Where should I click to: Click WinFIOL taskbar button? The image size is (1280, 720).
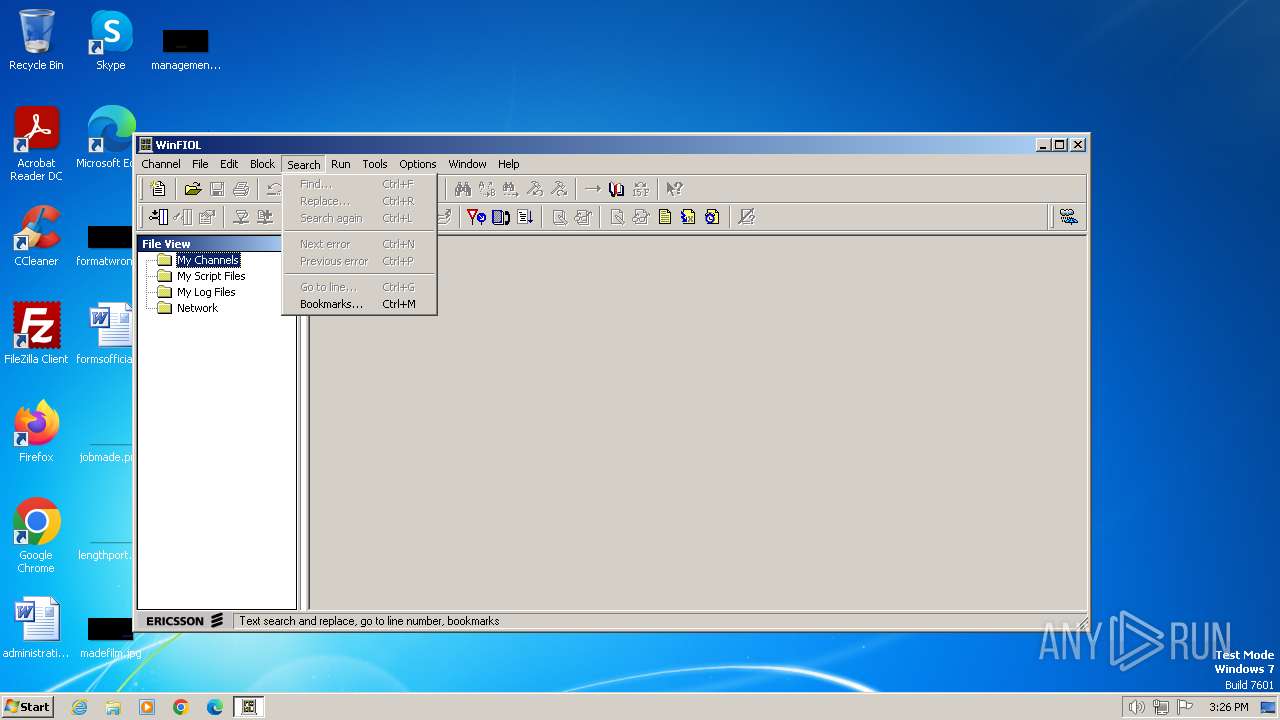pyautogui.click(x=249, y=707)
